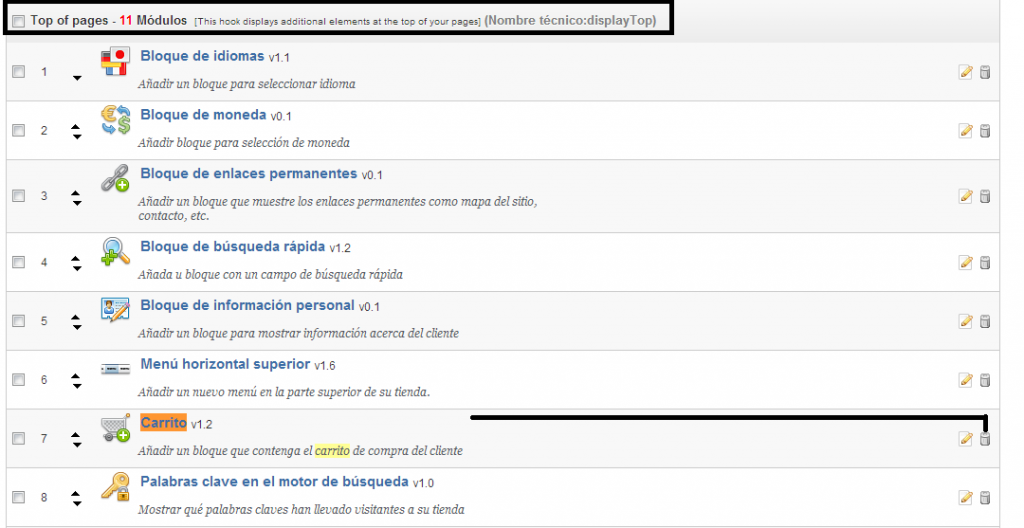Delete the Bloque de búsqueda rápida module
Image resolution: width=1024 pixels, height=528 pixels.
point(985,262)
